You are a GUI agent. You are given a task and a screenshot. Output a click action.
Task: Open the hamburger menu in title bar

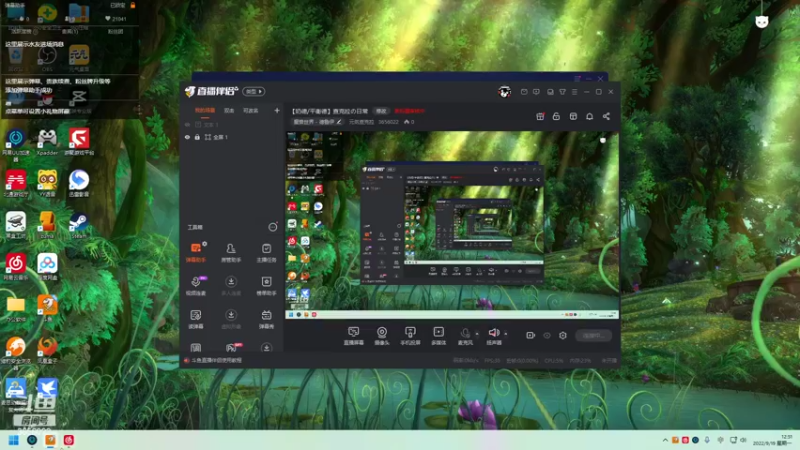coord(574,92)
